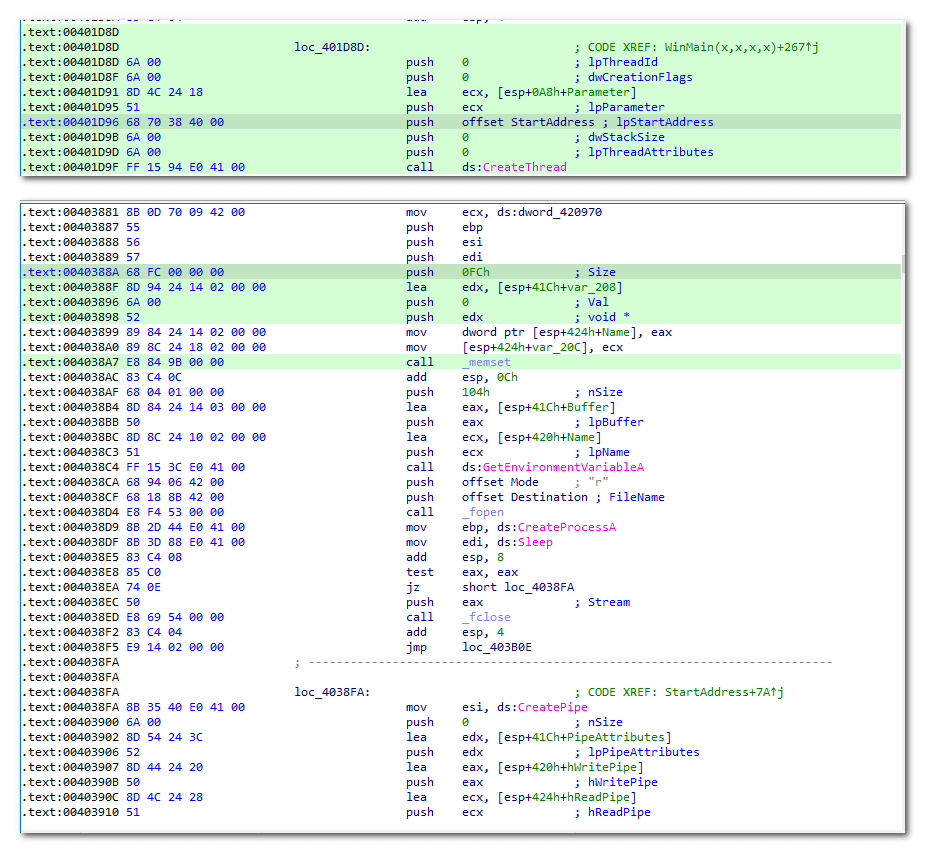Screen dimensions: 927x854
Task: Click the void * comment
Action: click(608, 317)
